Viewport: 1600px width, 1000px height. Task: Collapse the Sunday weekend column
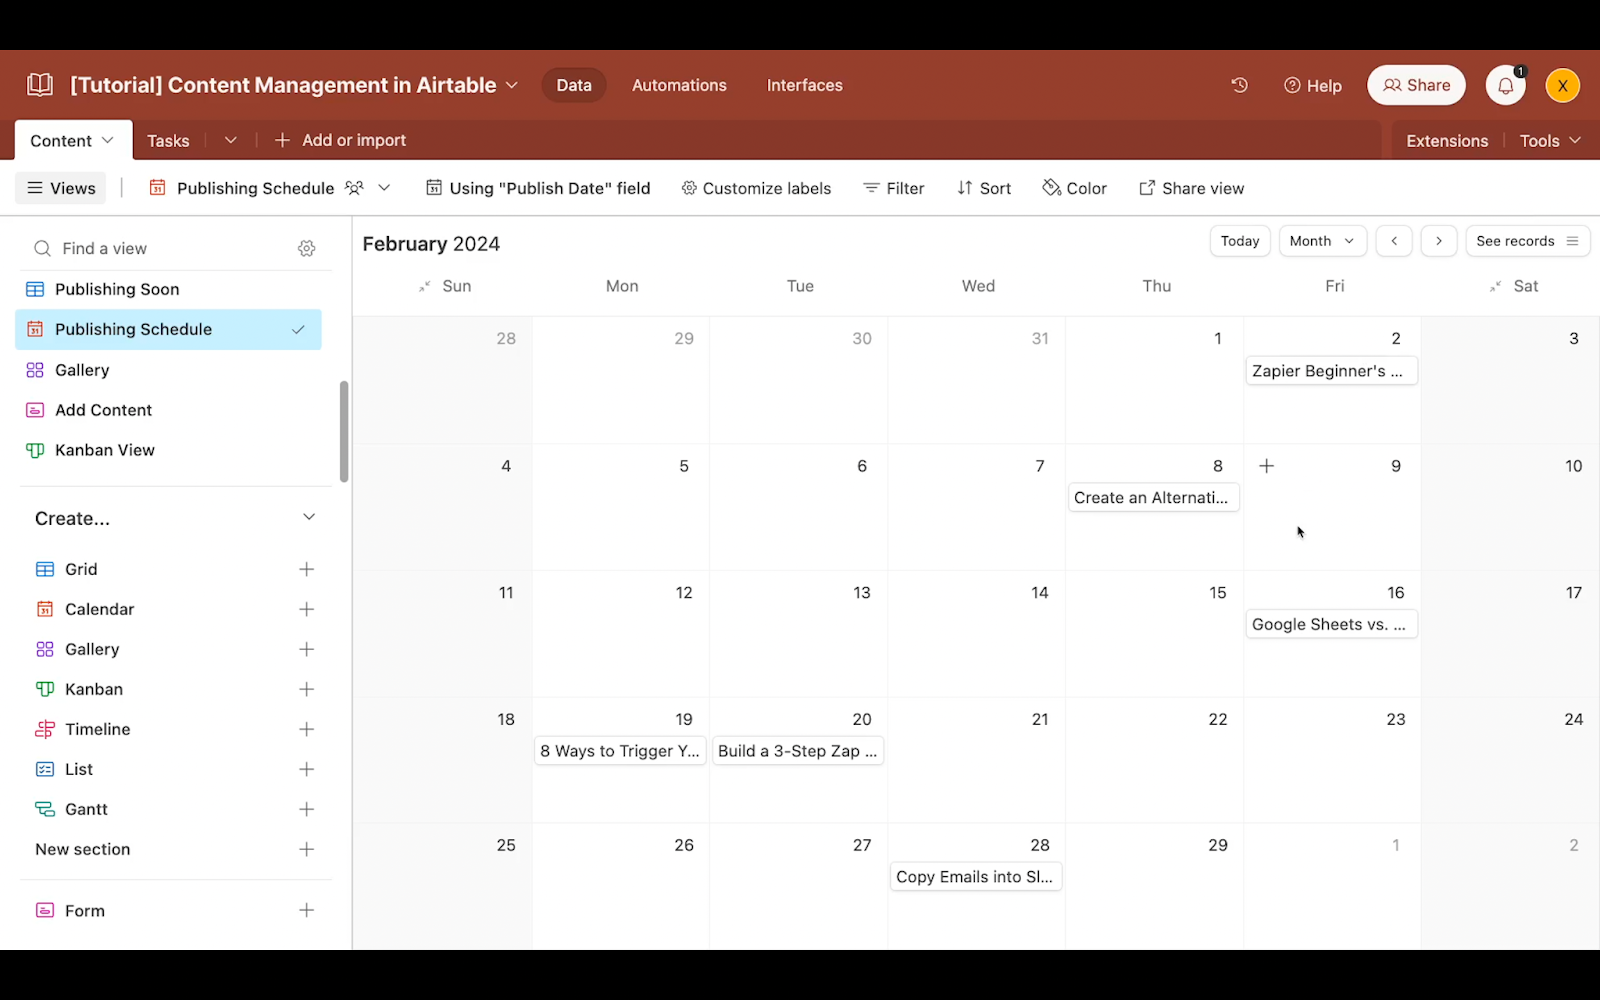coord(424,286)
